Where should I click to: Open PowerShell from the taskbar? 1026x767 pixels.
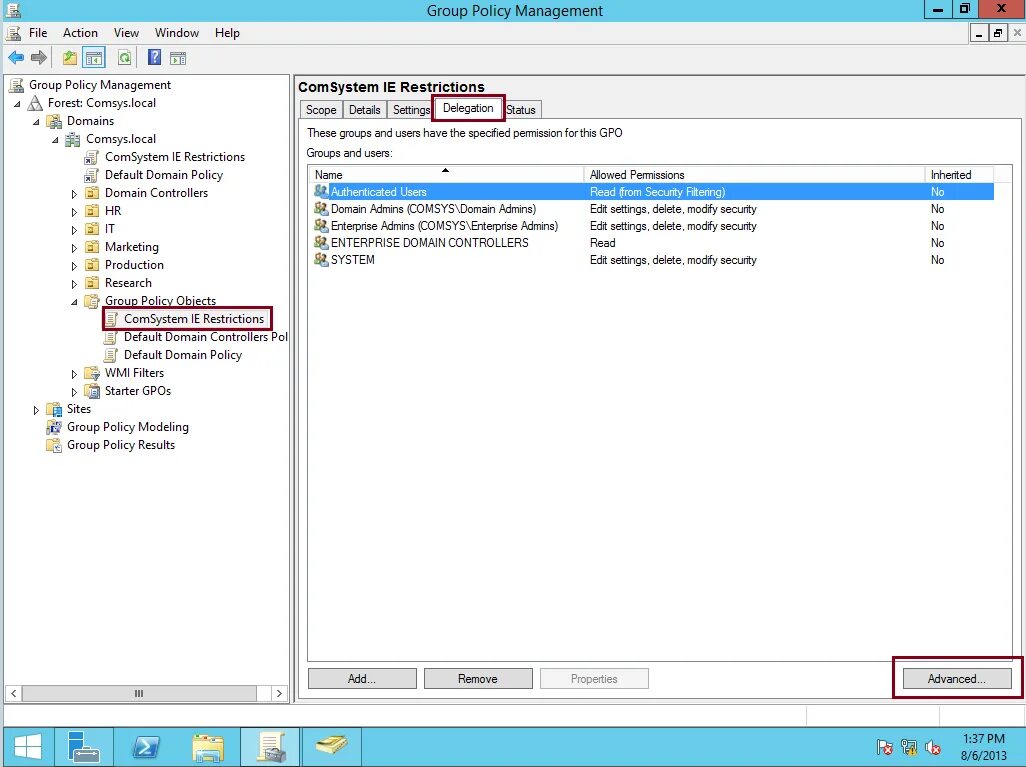(x=145, y=747)
